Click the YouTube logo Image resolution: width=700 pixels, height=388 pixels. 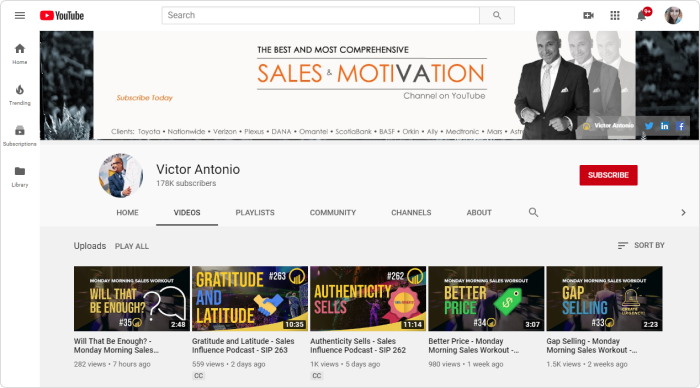pyautogui.click(x=62, y=16)
